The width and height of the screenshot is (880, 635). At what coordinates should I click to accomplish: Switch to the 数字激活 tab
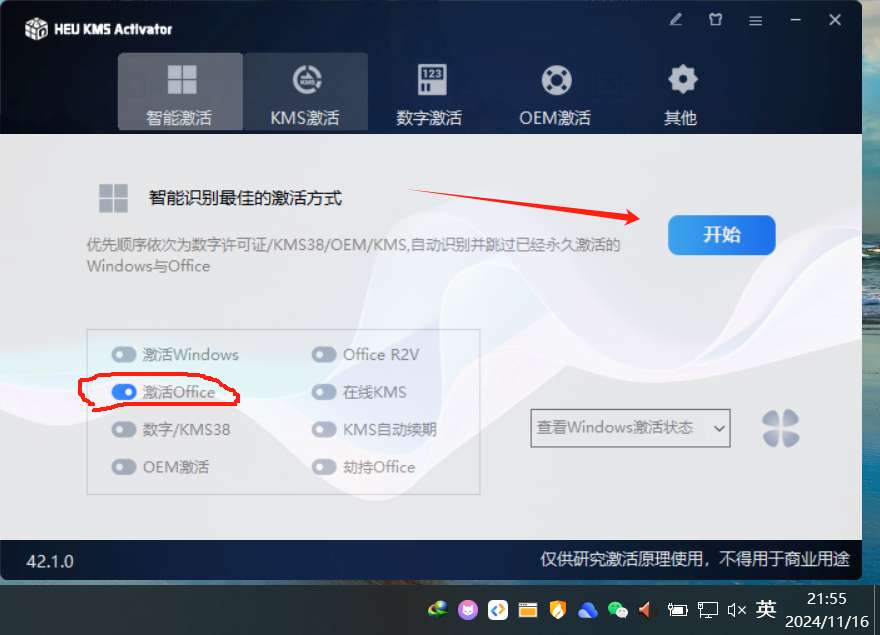(x=430, y=94)
